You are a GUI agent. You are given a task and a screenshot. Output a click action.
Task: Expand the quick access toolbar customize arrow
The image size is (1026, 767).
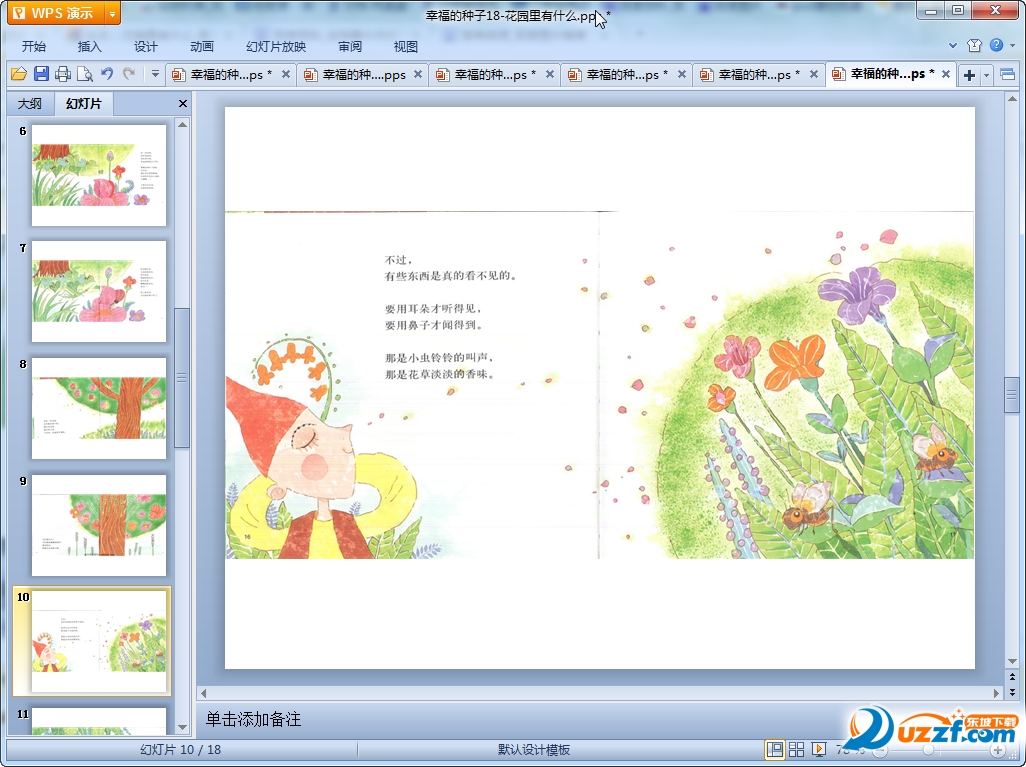click(155, 74)
